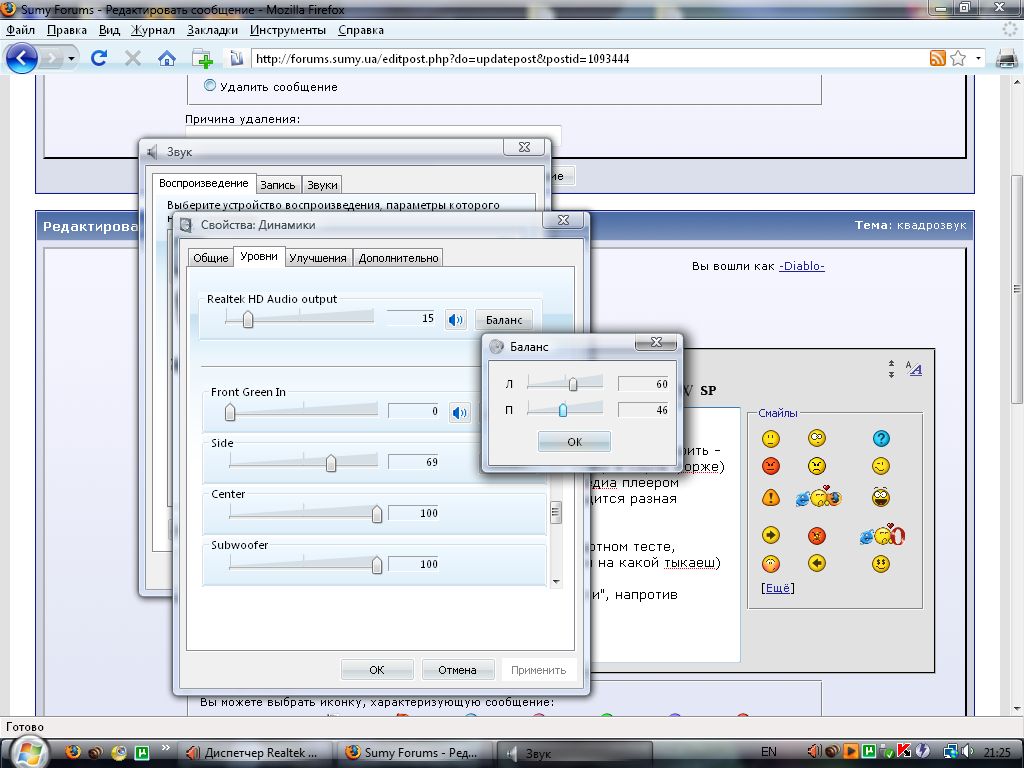Mute the Realtek HD Audio output speaker

point(456,320)
